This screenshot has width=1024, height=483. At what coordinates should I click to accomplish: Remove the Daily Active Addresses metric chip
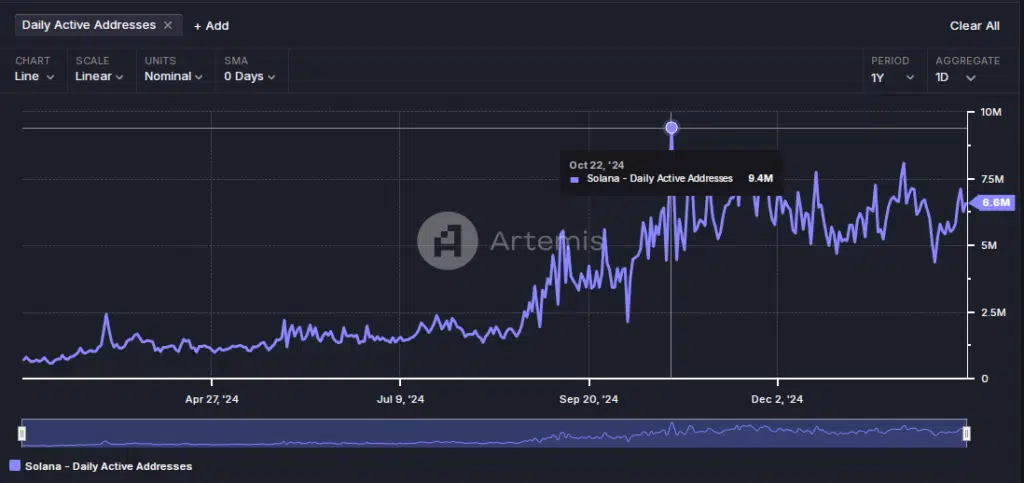click(168, 25)
